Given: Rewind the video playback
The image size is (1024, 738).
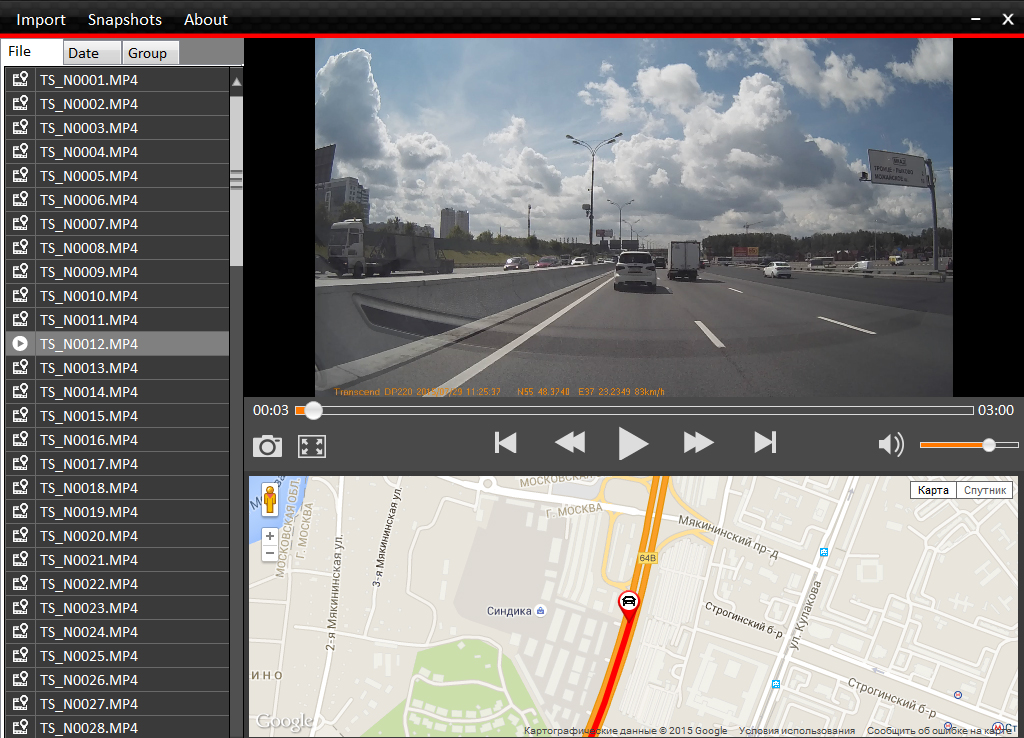Looking at the screenshot, I should tap(569, 443).
